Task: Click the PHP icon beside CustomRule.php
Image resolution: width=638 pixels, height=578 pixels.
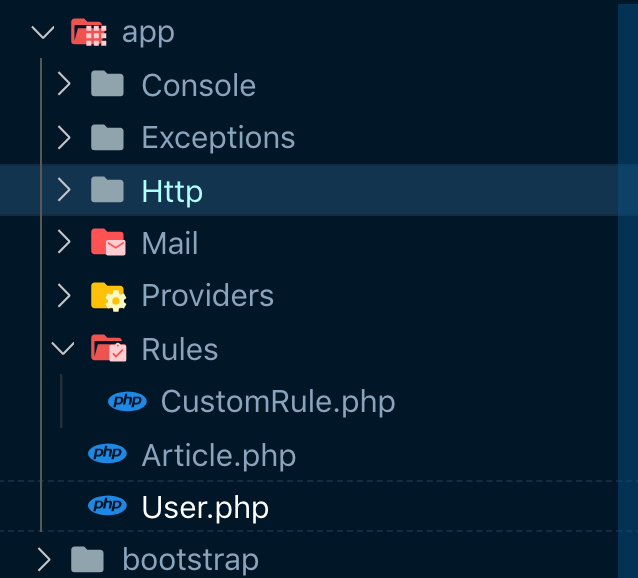Action: click(127, 402)
